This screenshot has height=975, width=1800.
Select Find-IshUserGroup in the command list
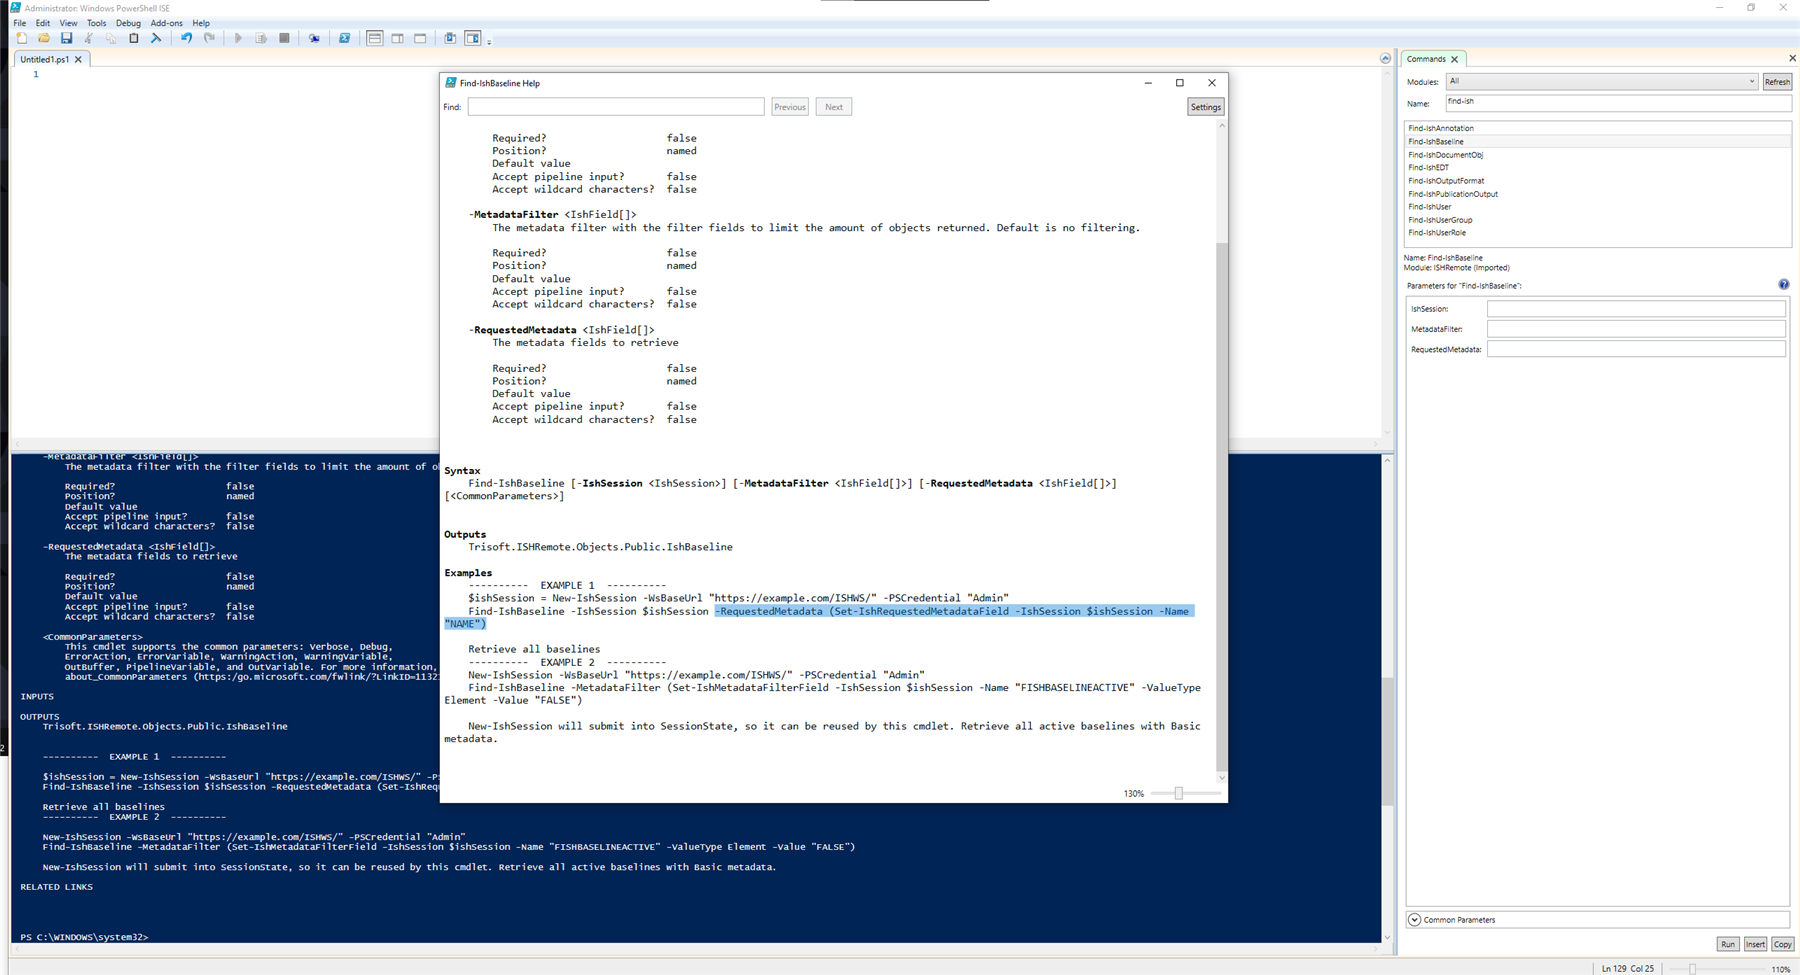[1440, 220]
